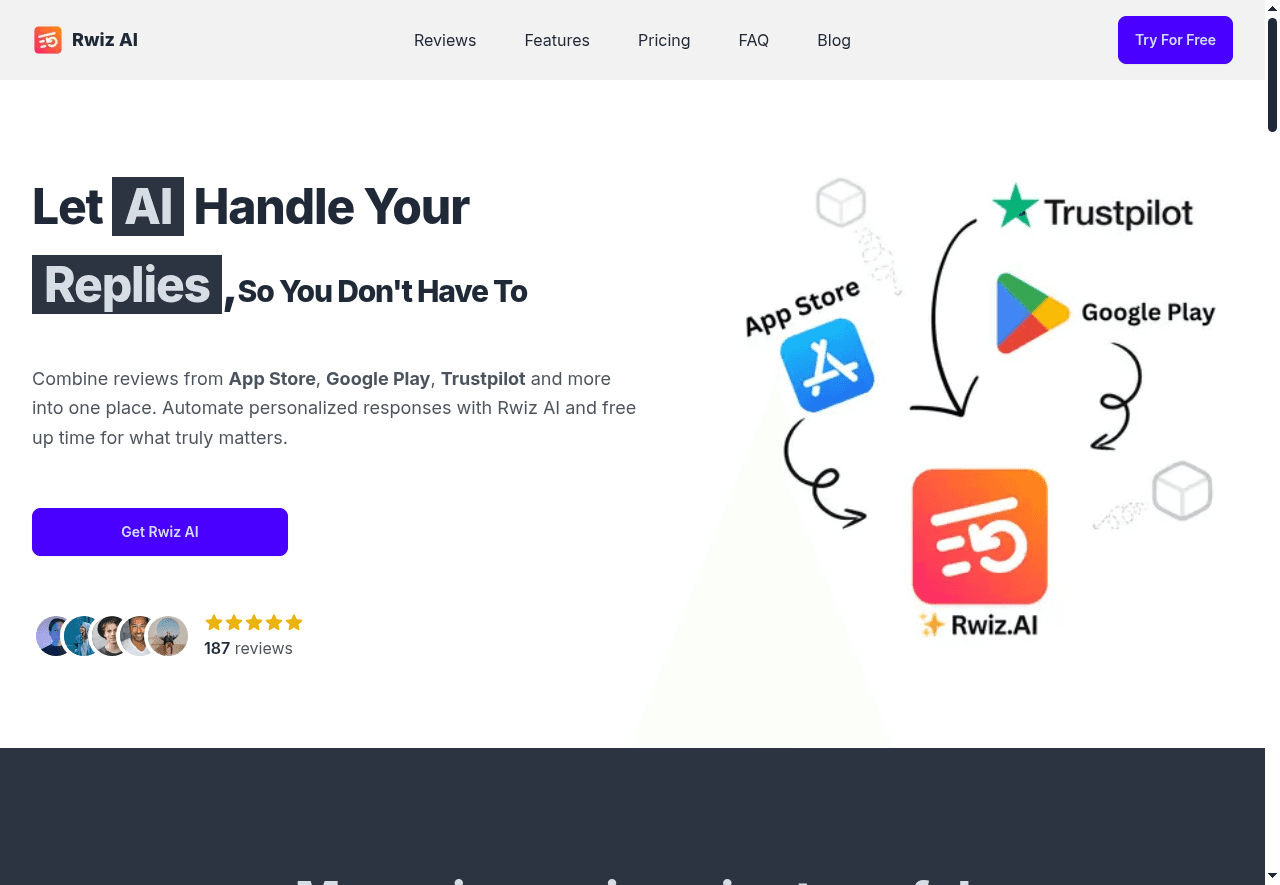Click the cube outline icon right of Rwiz logo
1280x885 pixels.
click(1182, 491)
